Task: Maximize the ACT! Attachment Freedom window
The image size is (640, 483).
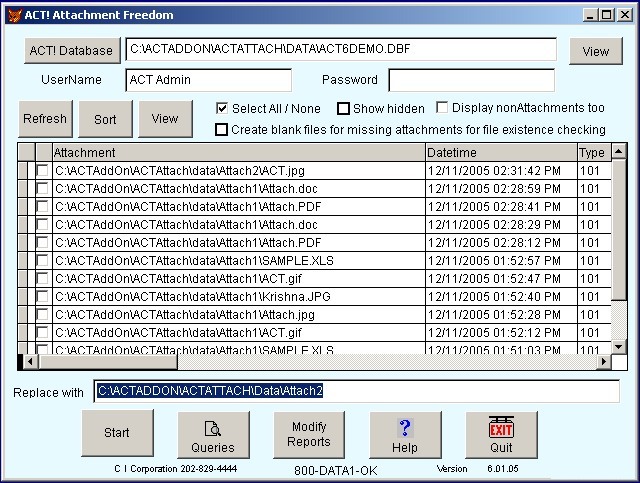Action: [607, 15]
